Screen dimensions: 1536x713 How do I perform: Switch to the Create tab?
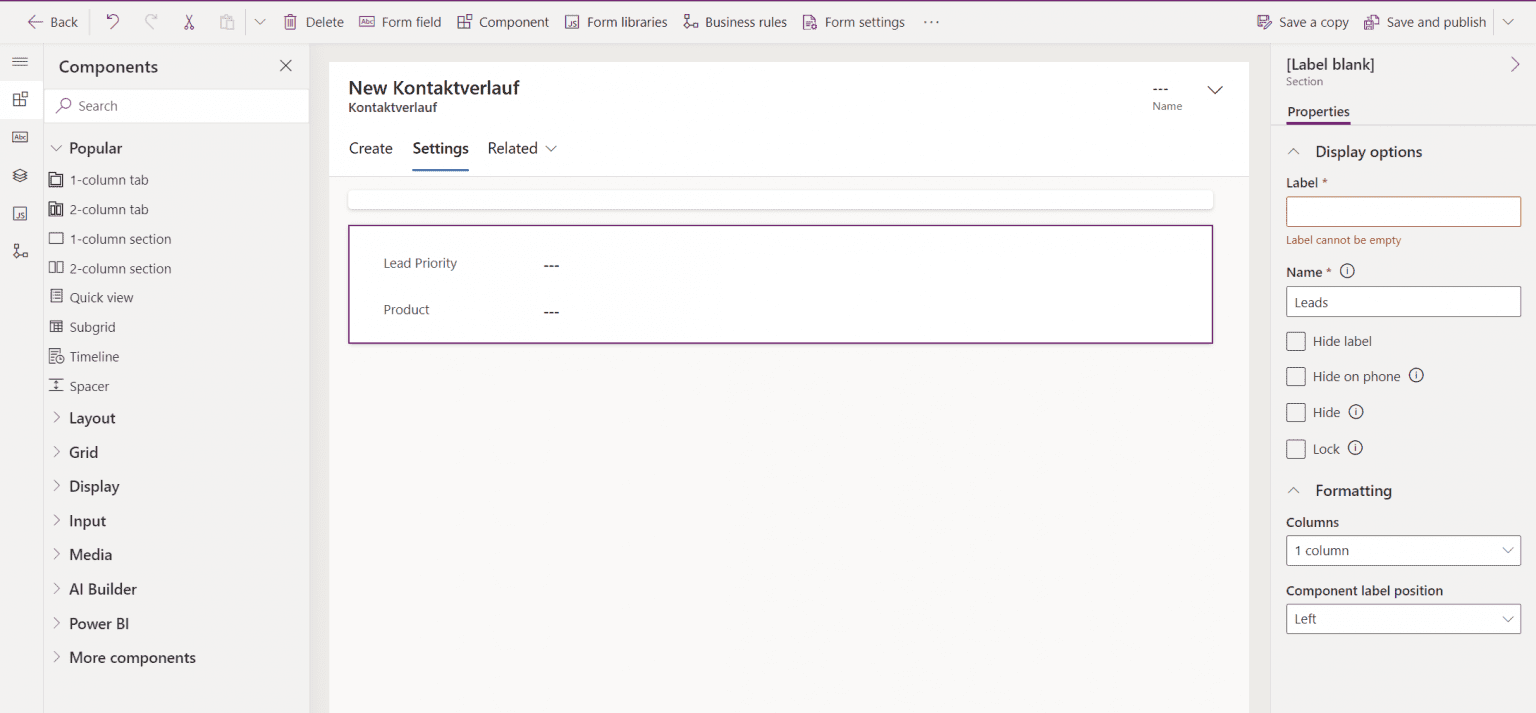[370, 148]
